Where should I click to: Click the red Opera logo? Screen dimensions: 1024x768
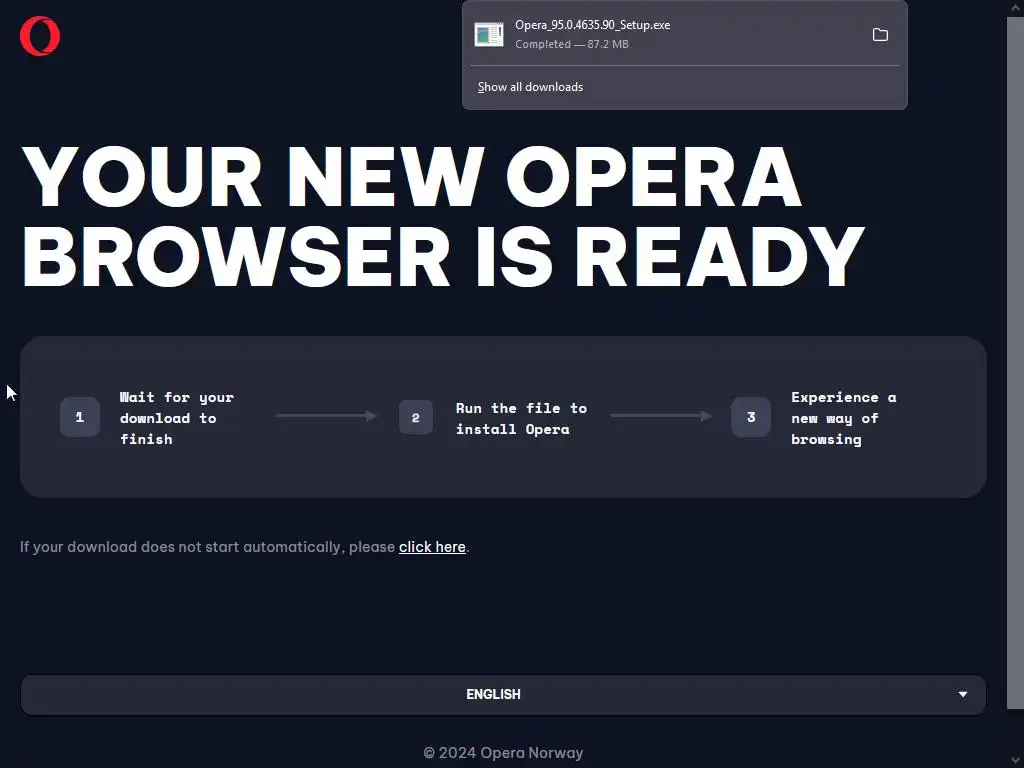click(x=40, y=36)
